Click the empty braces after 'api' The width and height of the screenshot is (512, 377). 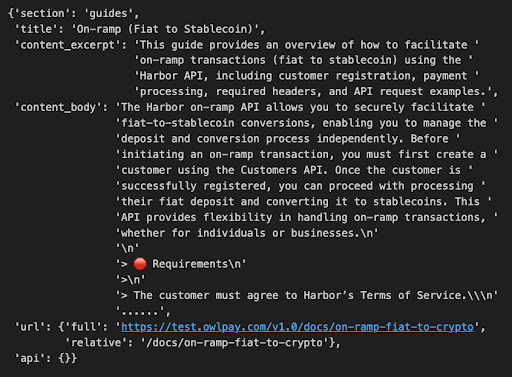(68, 358)
